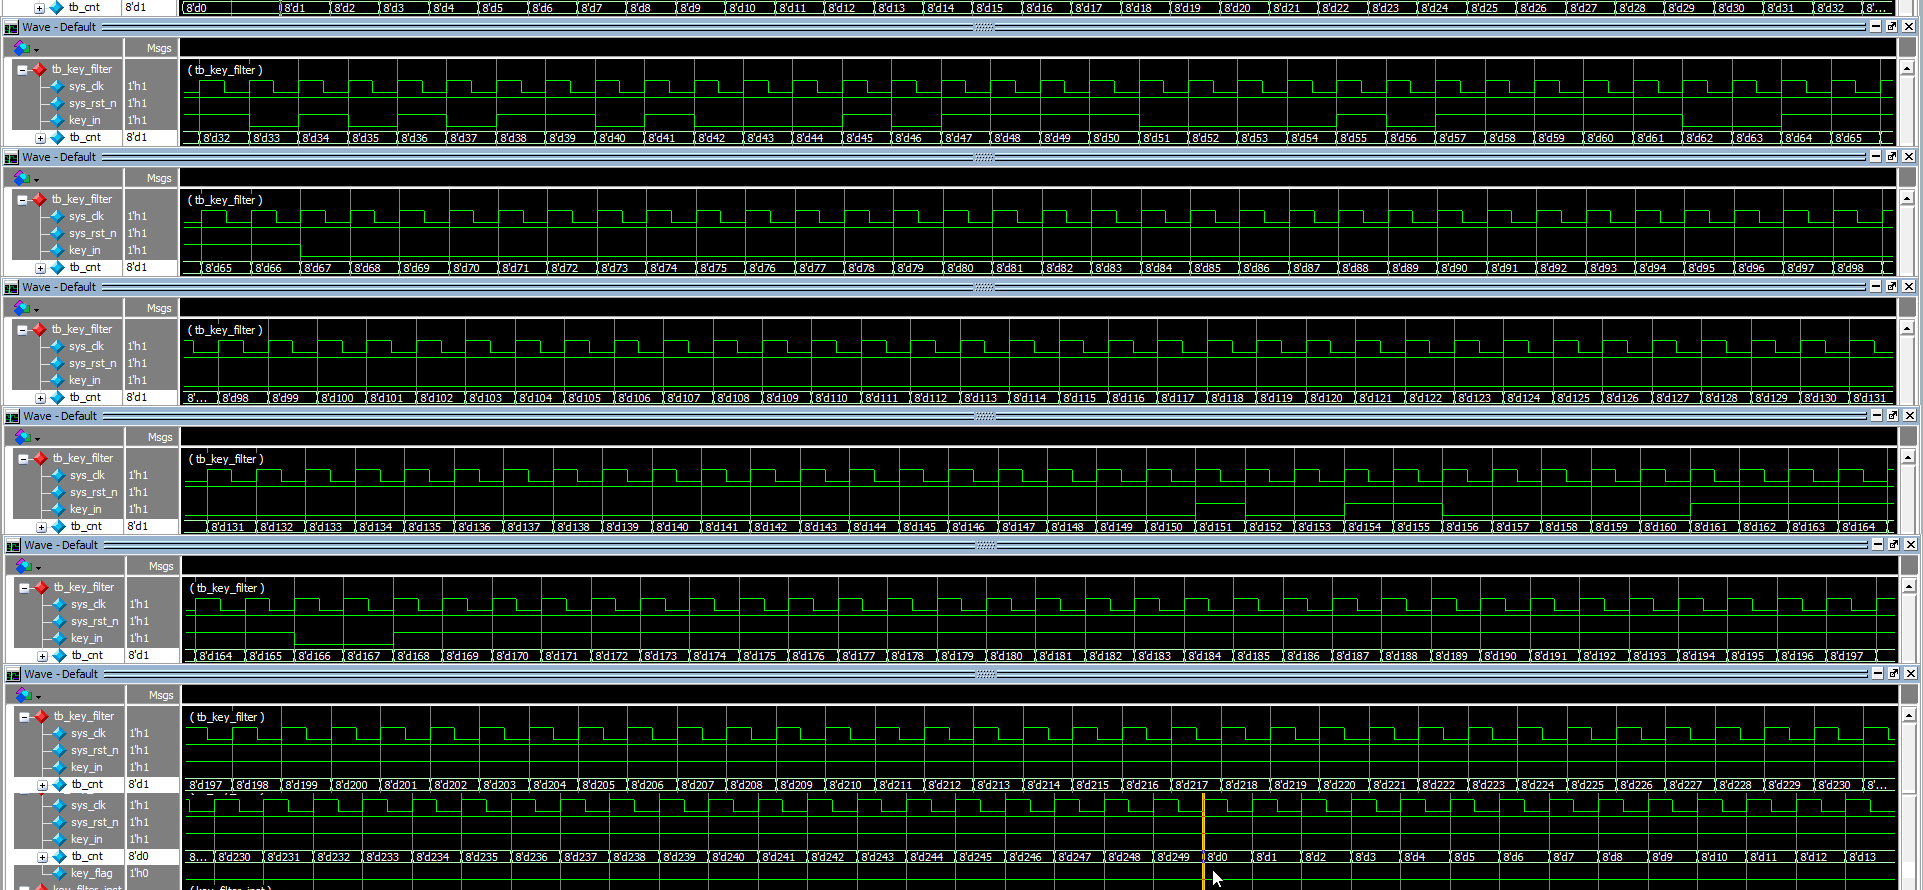Expand tb_cnt bus in panel starting 8'd98
1923x890 pixels.
(40, 398)
